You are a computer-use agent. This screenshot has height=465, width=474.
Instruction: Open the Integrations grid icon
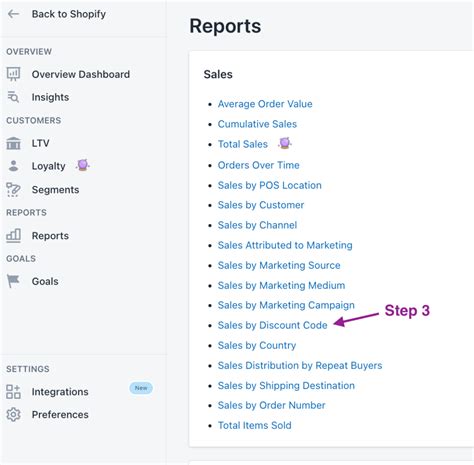point(13,392)
